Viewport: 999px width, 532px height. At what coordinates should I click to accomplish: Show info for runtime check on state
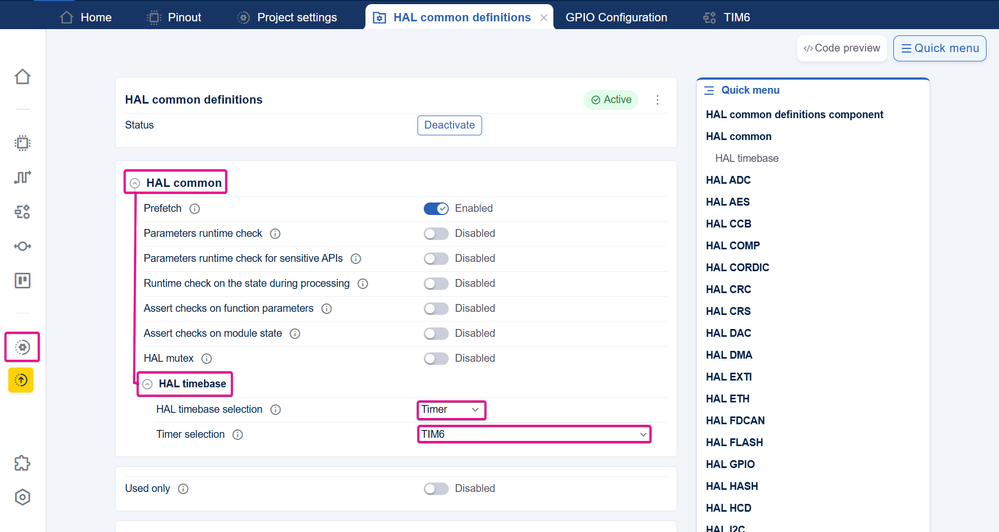coord(363,284)
